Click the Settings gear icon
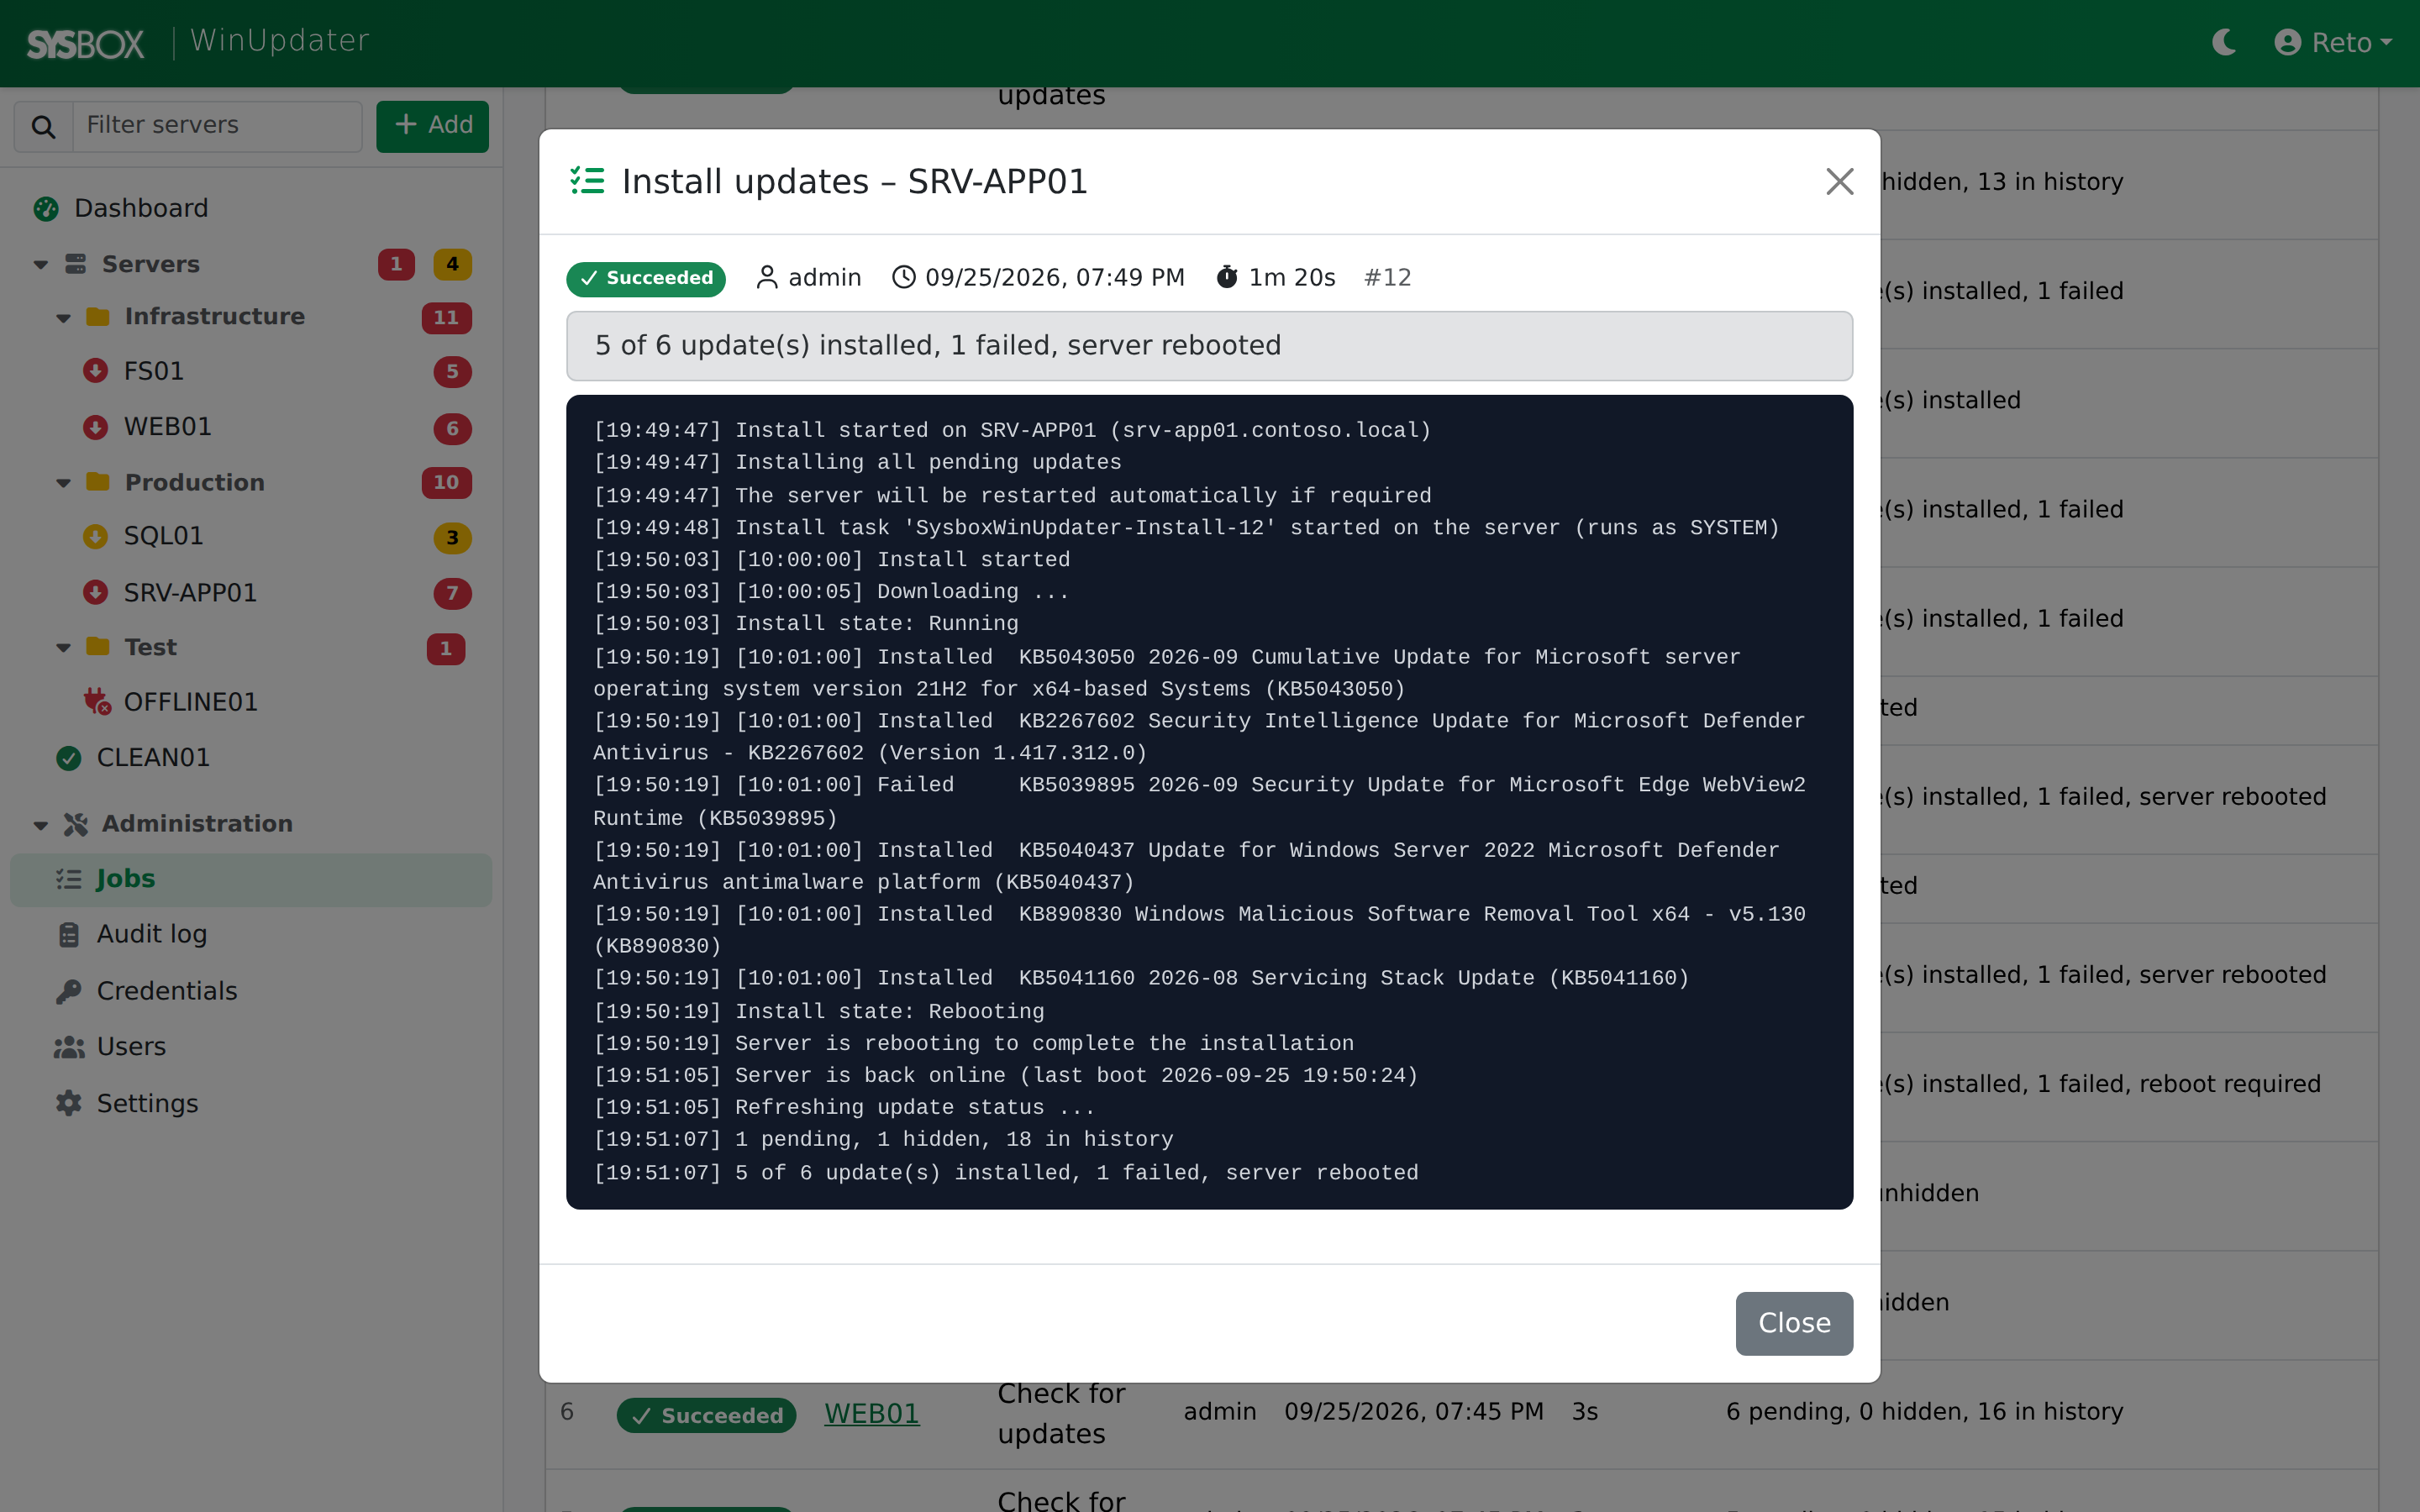Image resolution: width=2420 pixels, height=1512 pixels. (69, 1104)
